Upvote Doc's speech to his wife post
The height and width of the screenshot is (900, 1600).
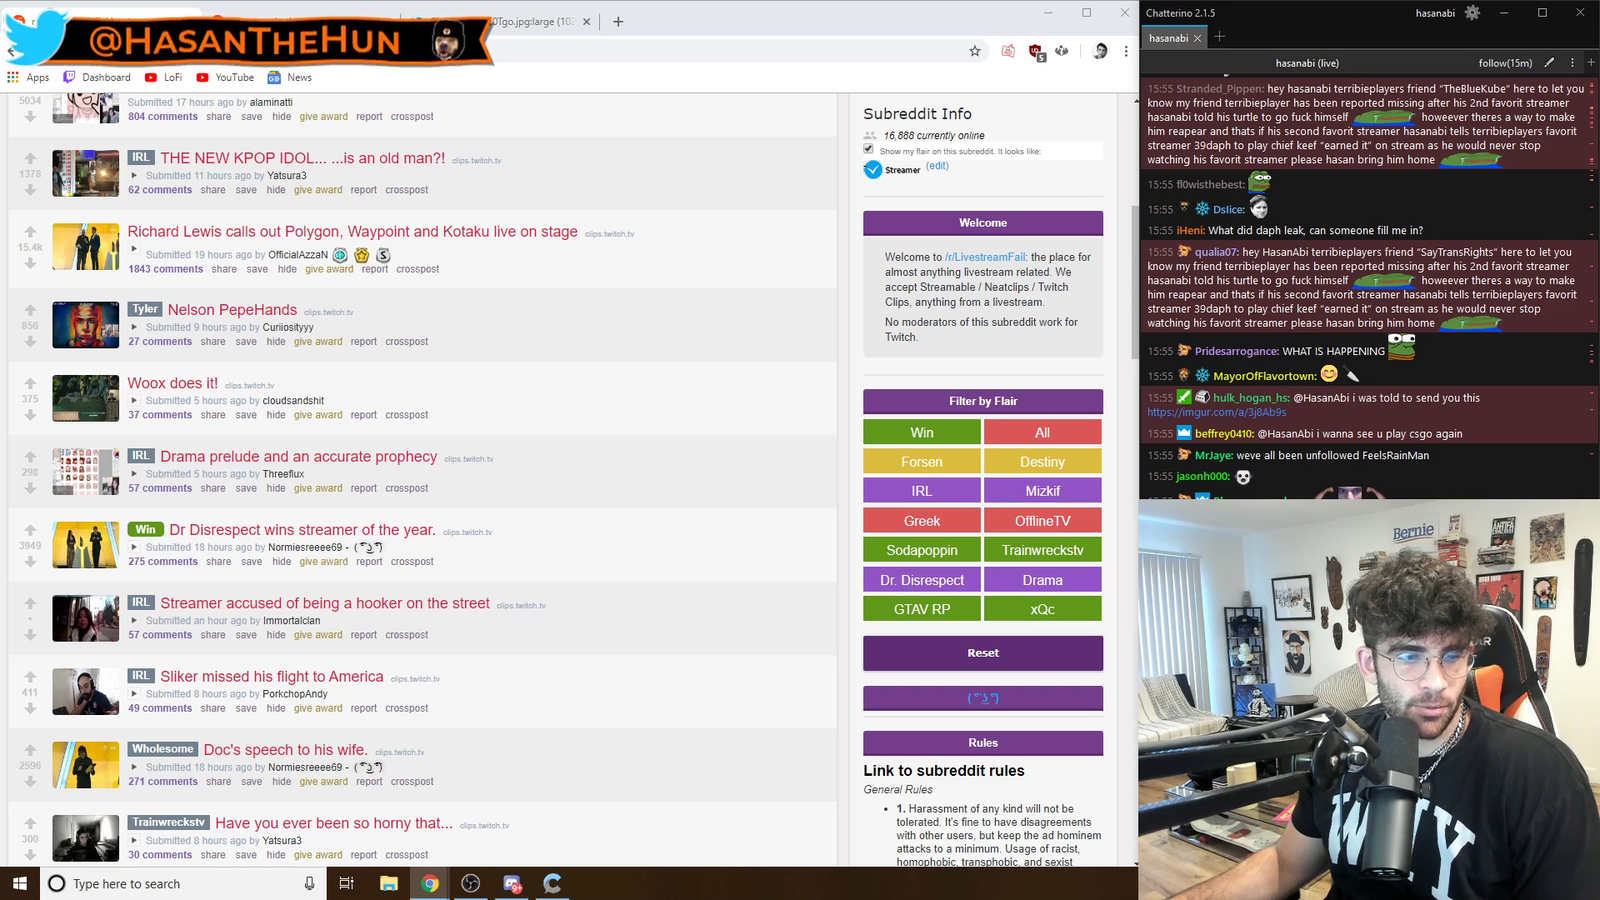click(x=30, y=750)
